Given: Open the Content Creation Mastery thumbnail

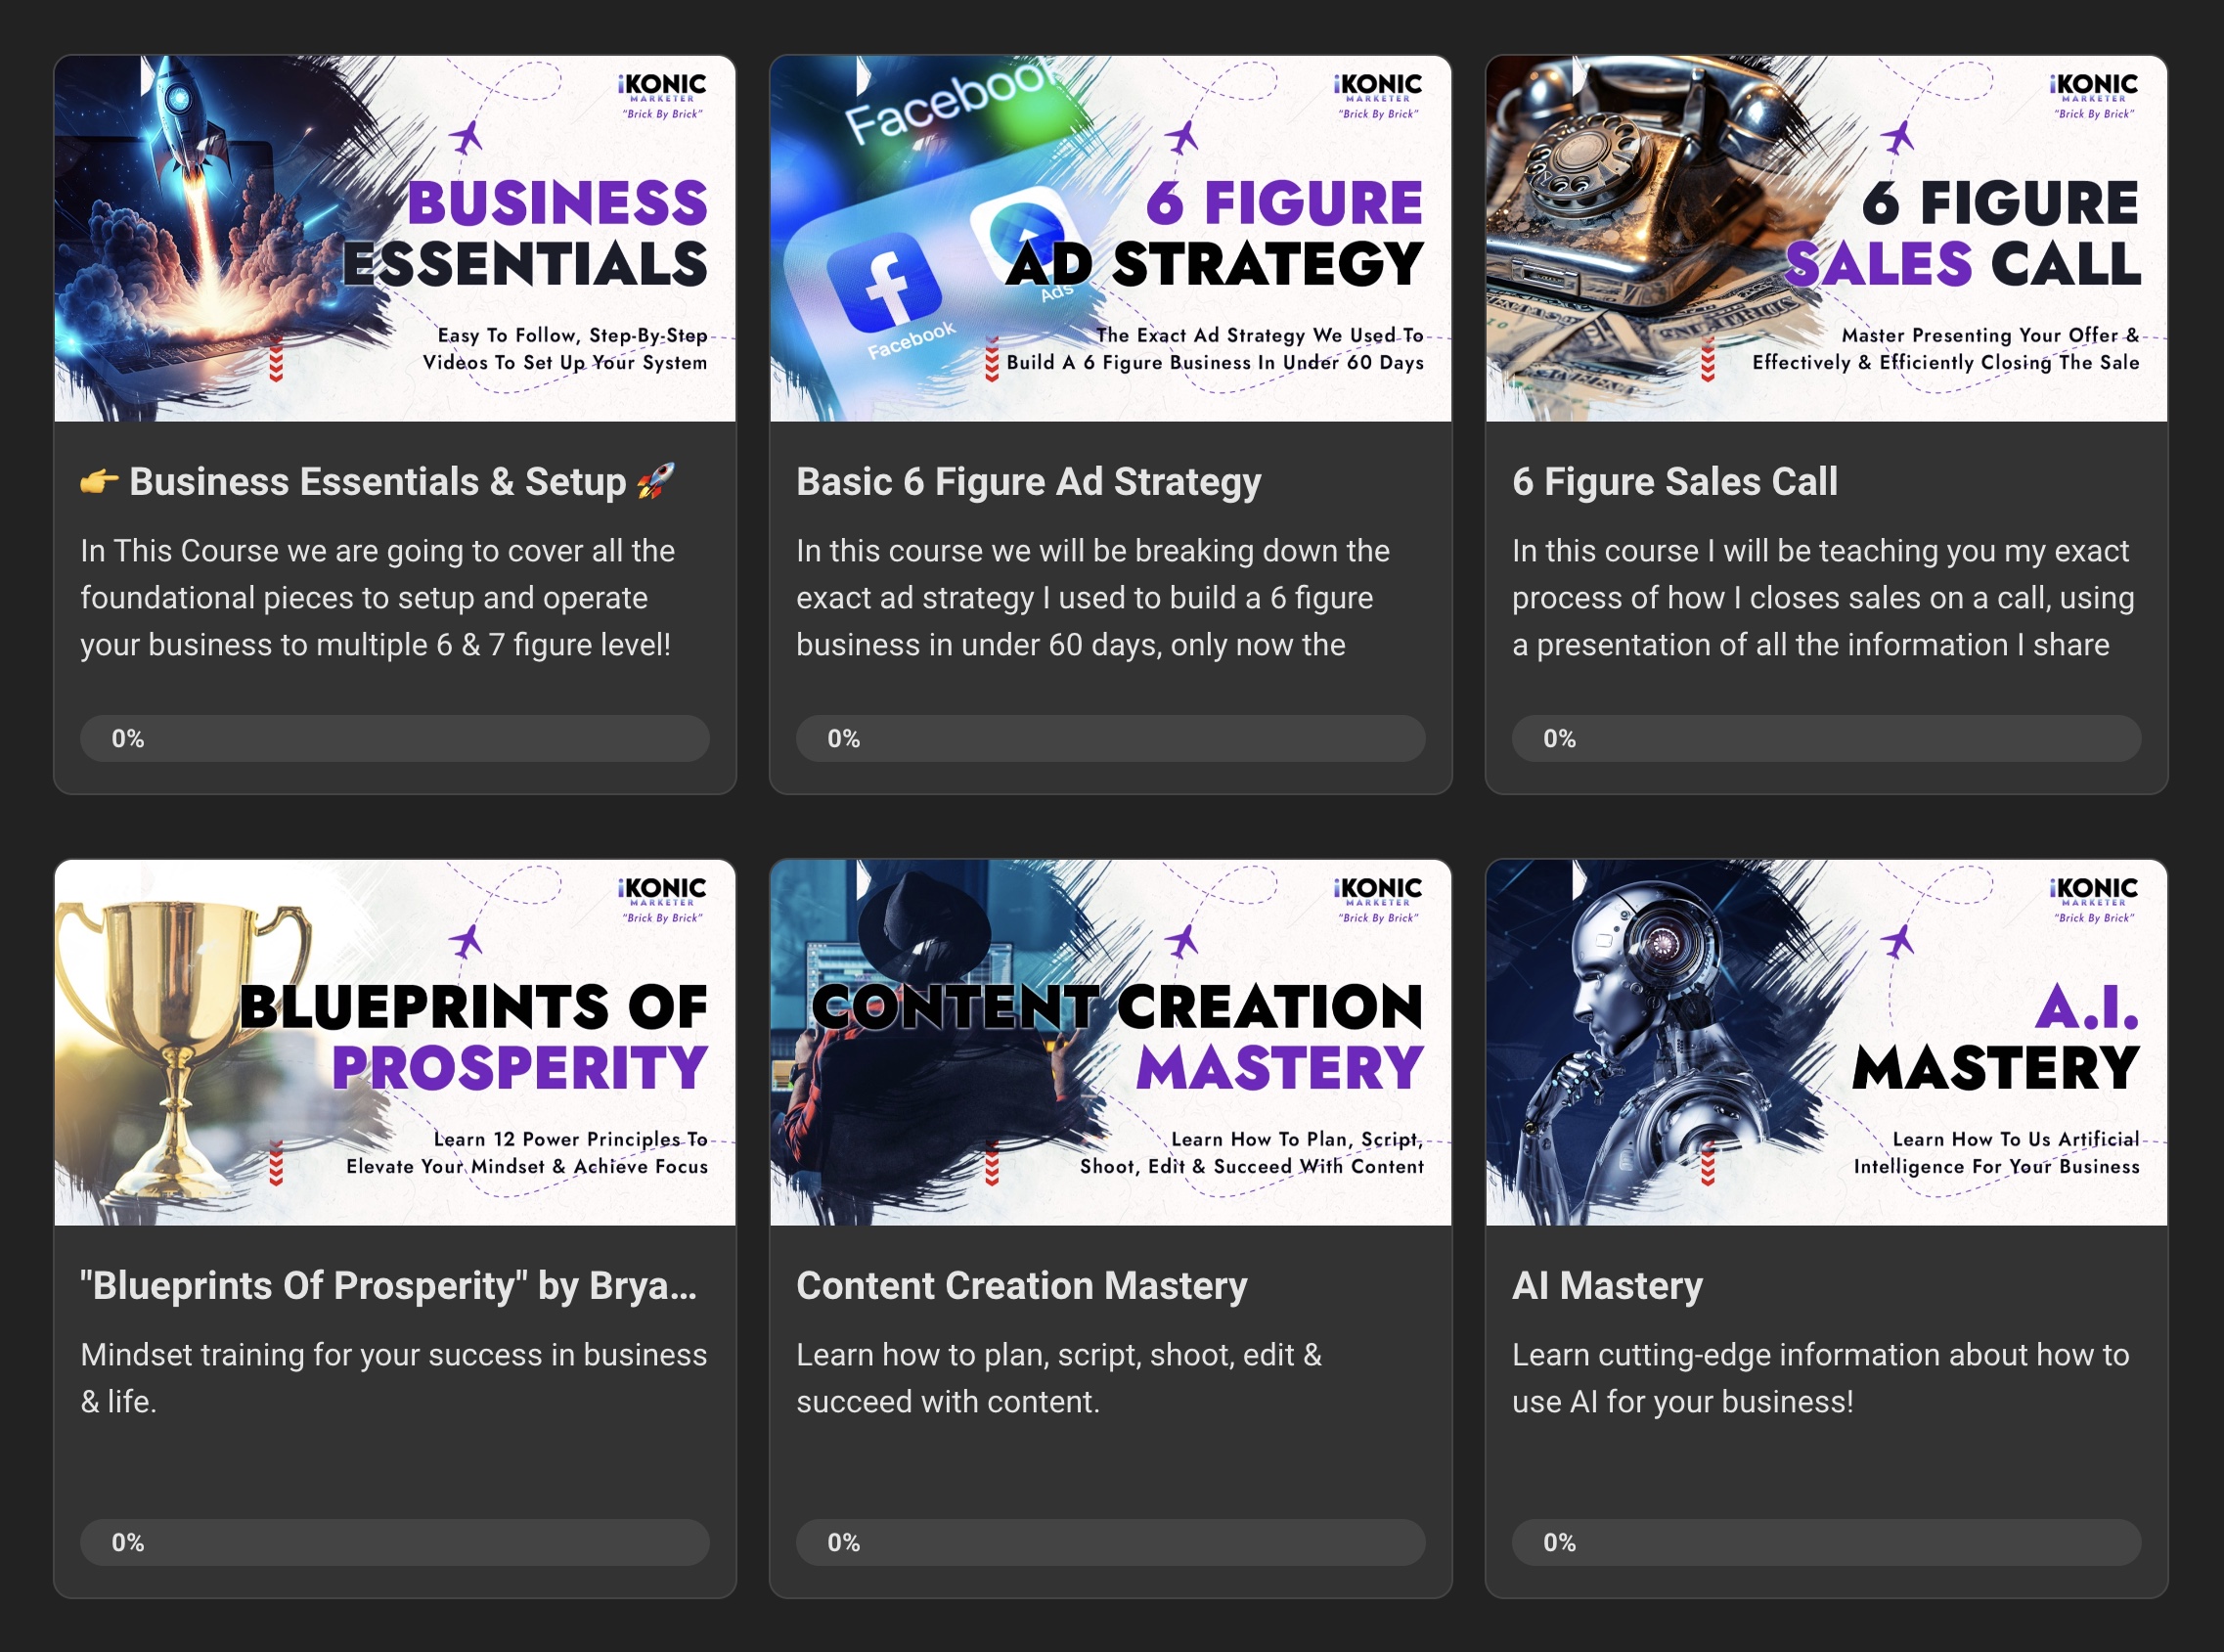Looking at the screenshot, I should click(1111, 1042).
